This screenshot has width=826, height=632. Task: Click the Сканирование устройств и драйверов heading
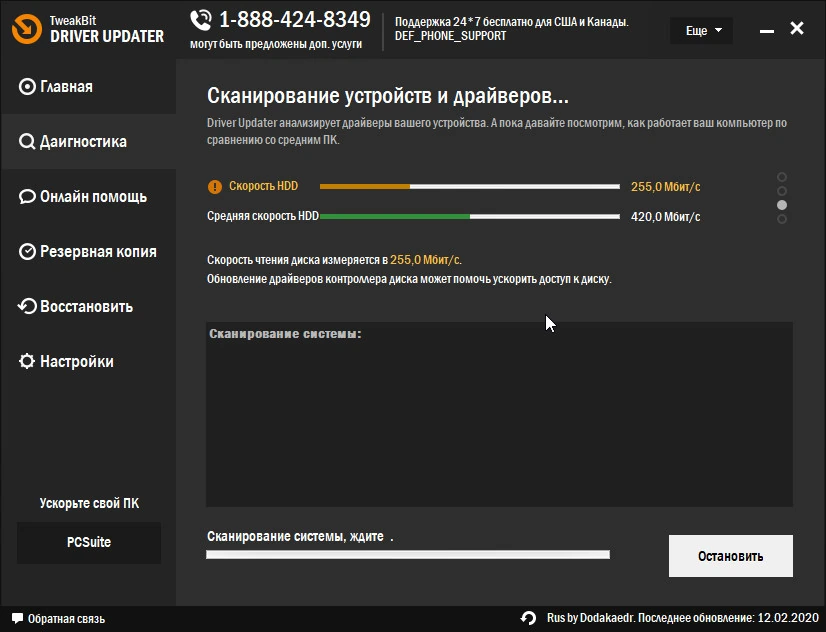(388, 96)
